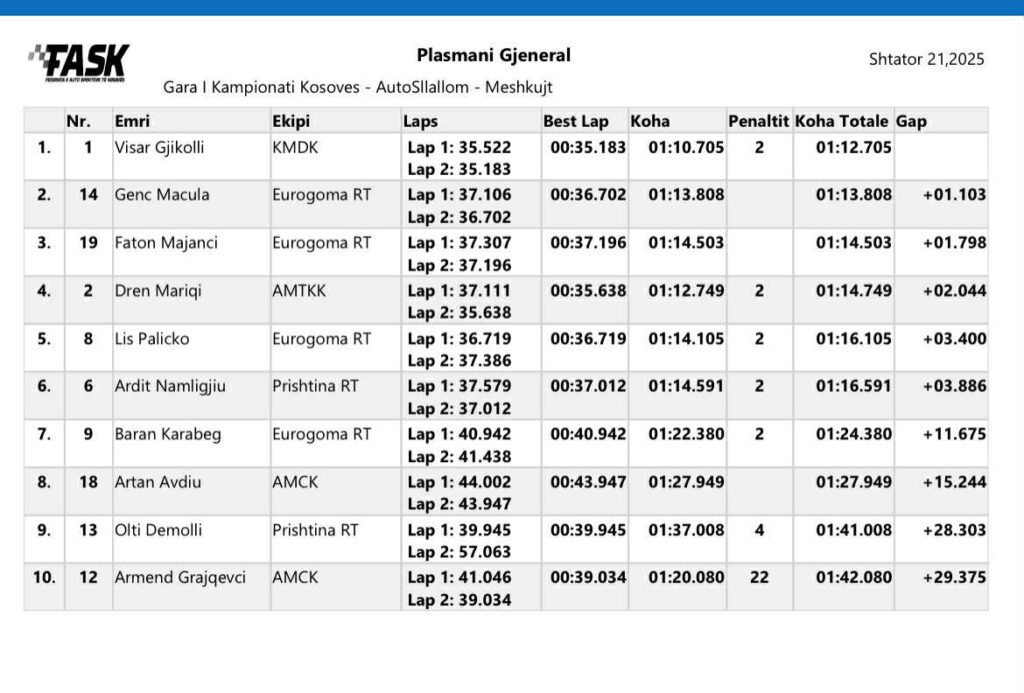The width and height of the screenshot is (1024, 693).
Task: Click the Emri column header
Action: click(x=132, y=121)
